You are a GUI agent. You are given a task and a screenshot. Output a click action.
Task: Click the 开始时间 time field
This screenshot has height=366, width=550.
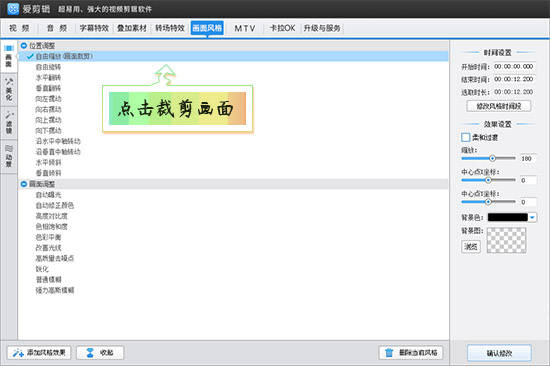pyautogui.click(x=514, y=66)
